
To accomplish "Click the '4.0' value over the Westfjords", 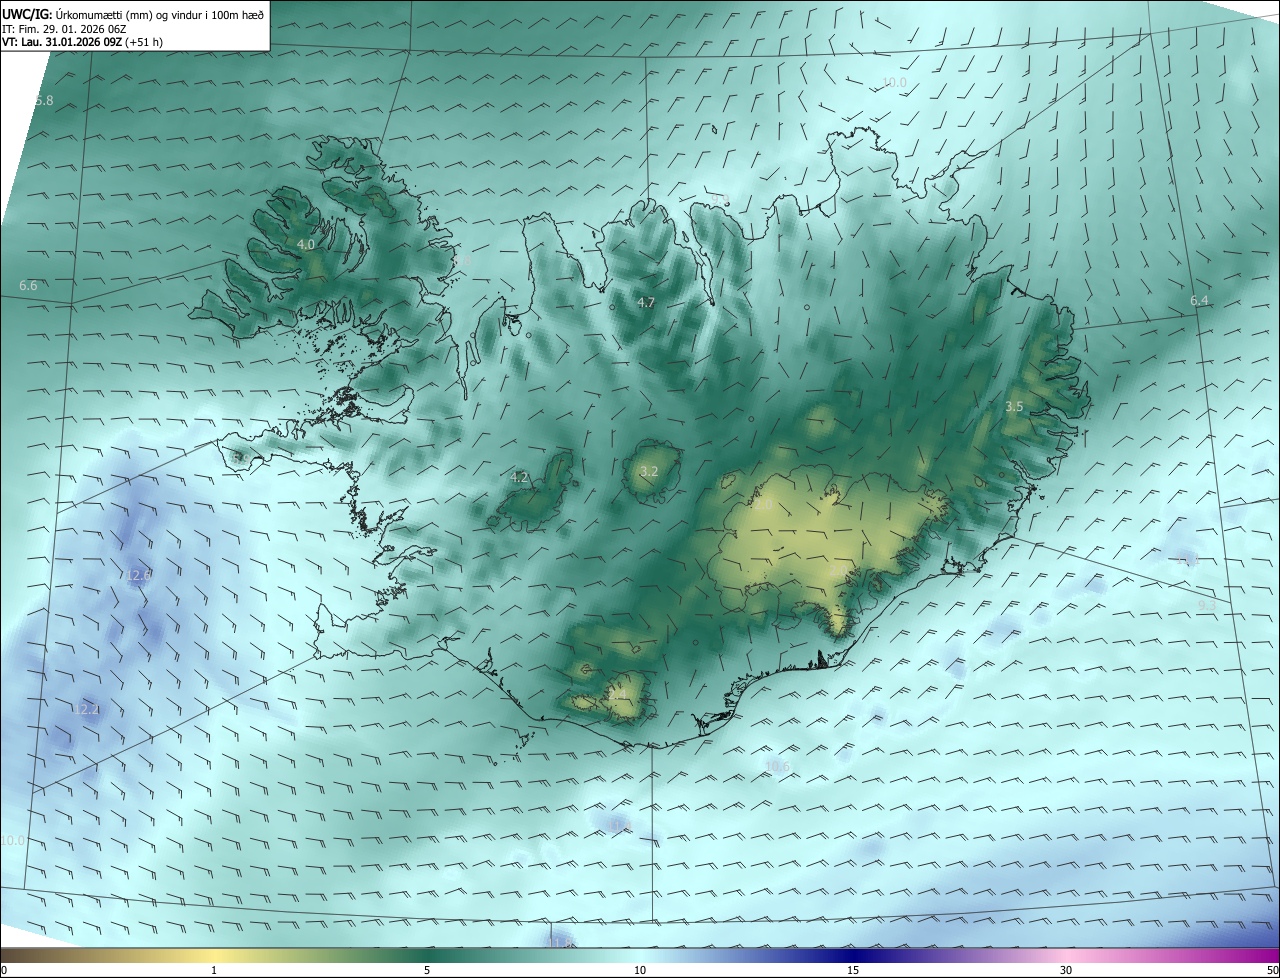I will (x=306, y=244).
